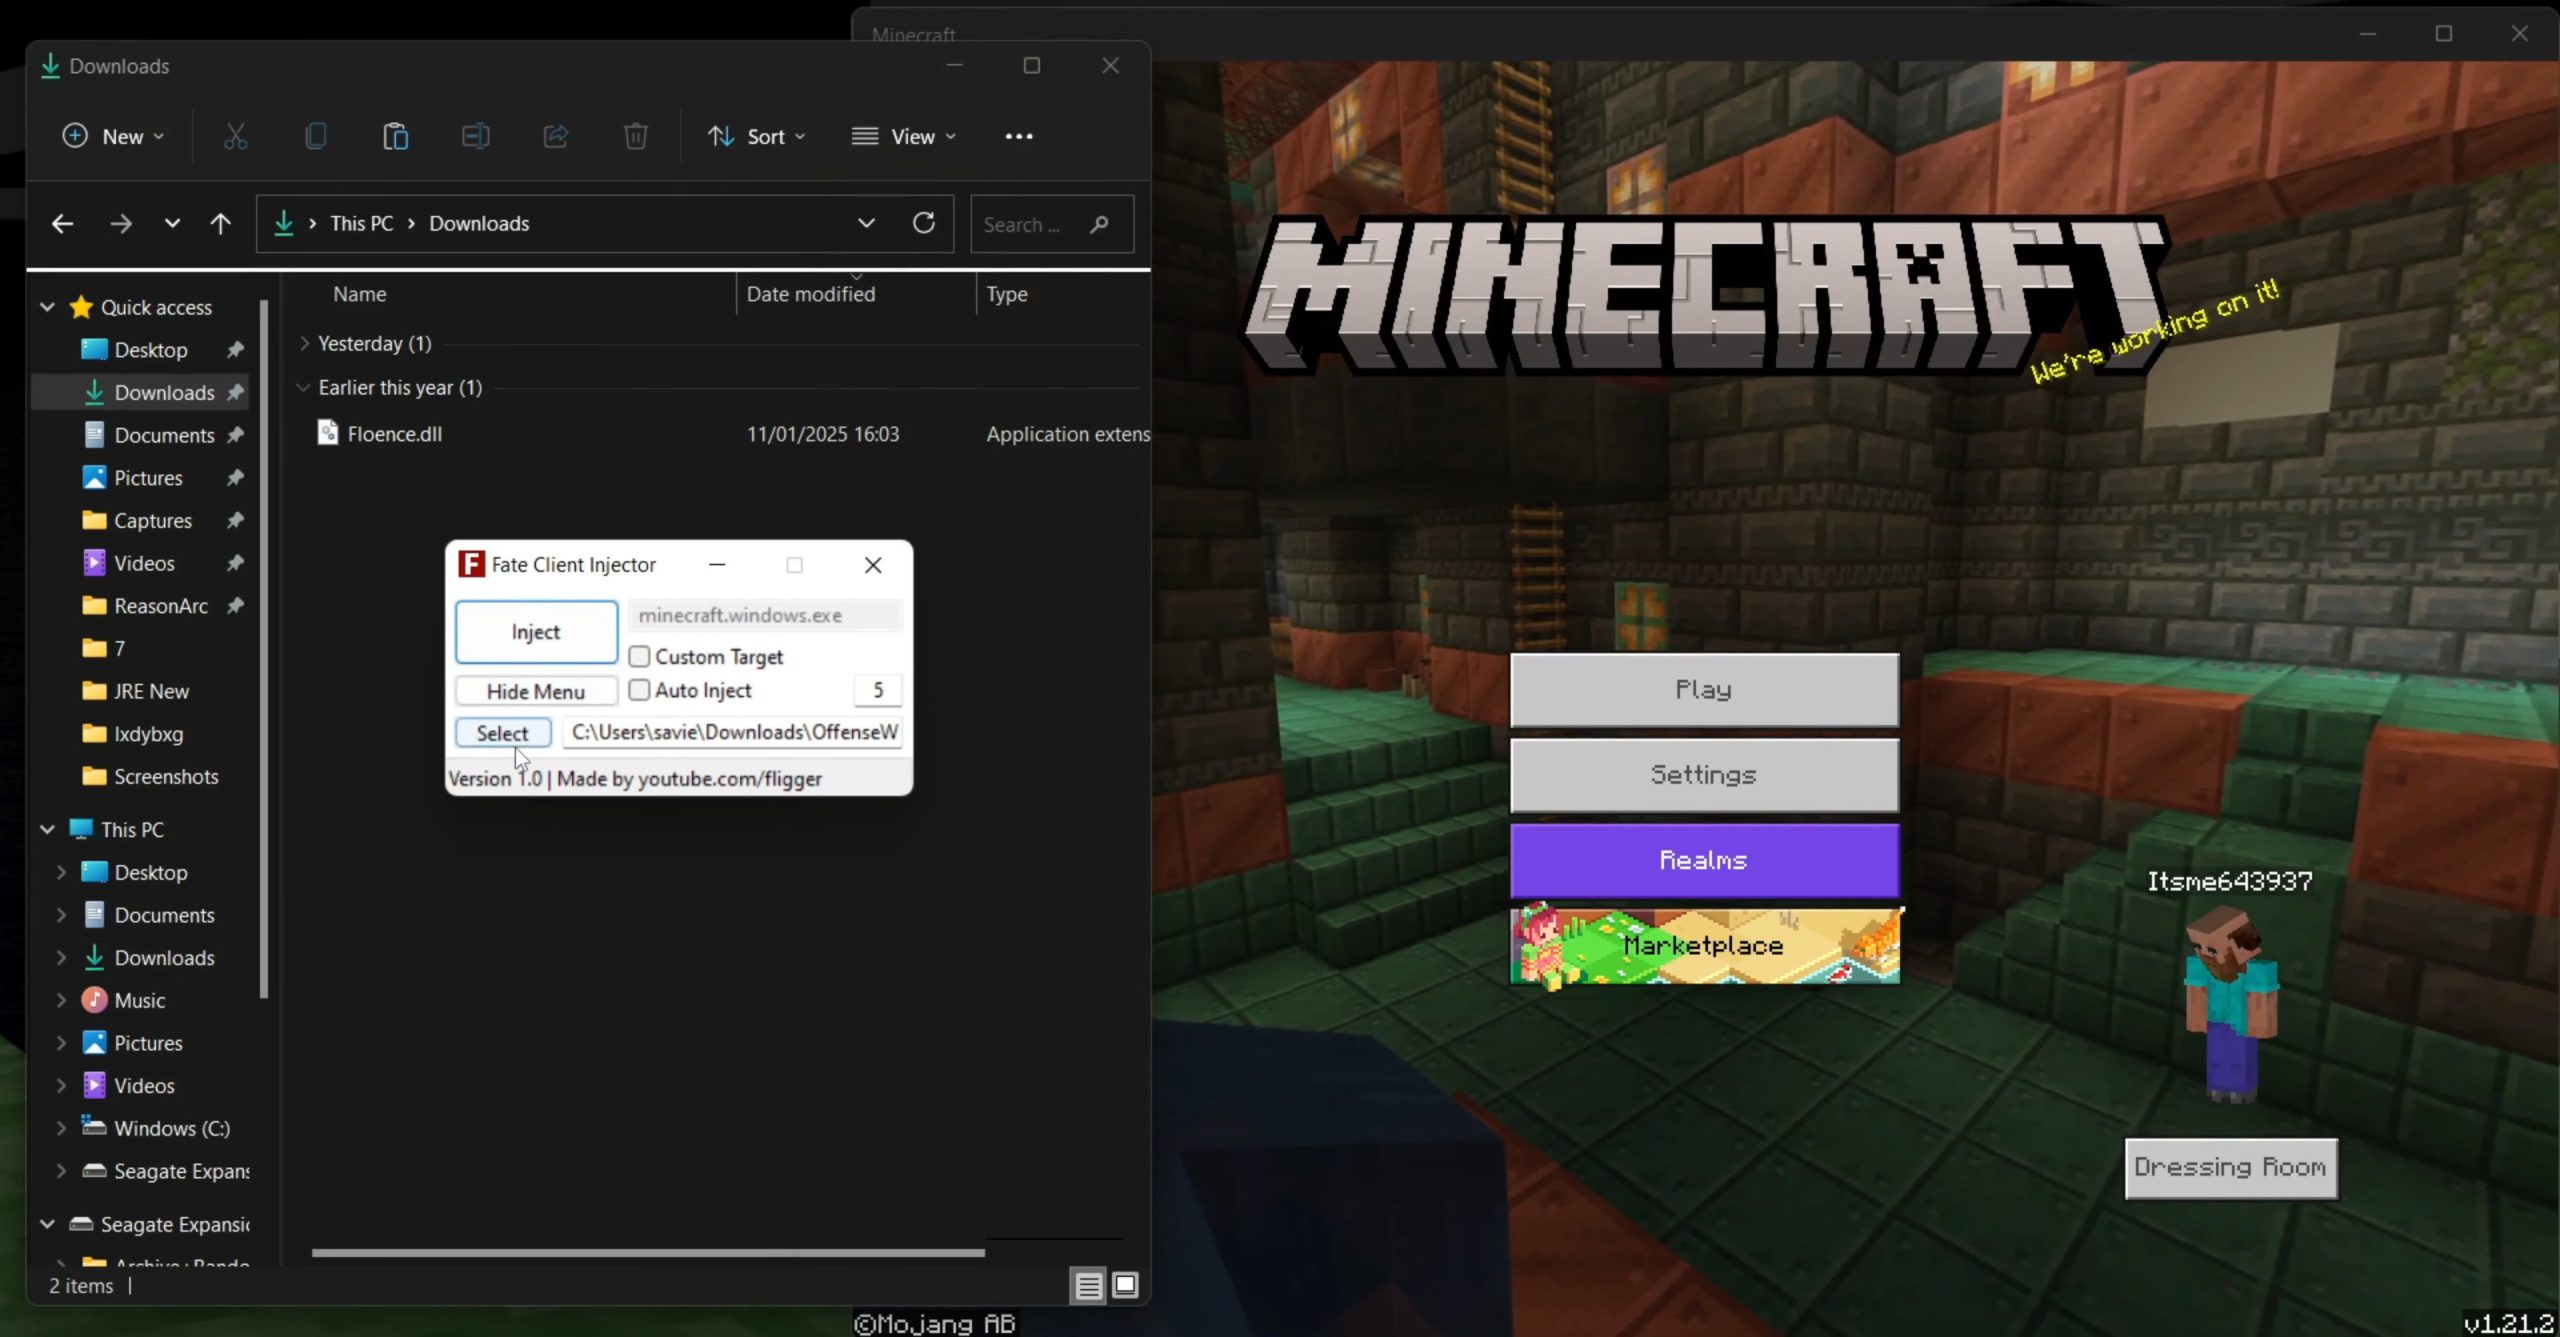Image resolution: width=2560 pixels, height=1337 pixels.
Task: Click the Paste clipboard icon
Action: 395,136
